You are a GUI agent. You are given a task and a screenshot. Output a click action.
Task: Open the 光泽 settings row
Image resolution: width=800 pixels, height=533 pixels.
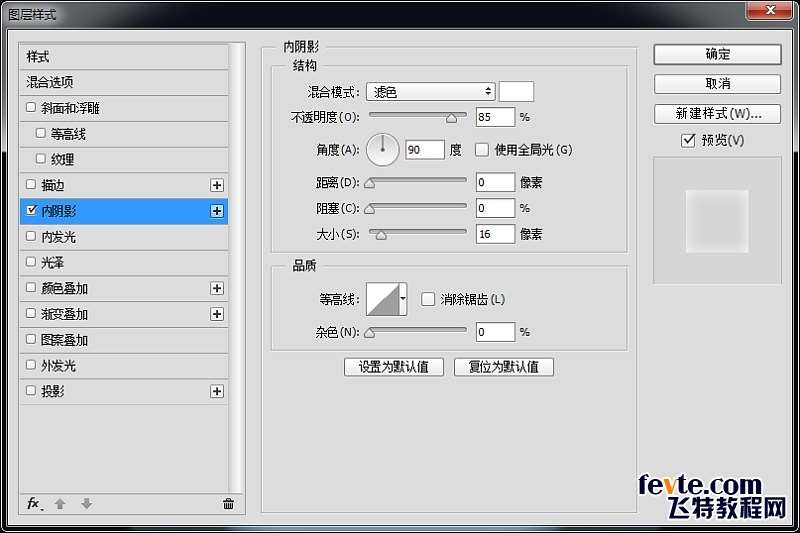[123, 263]
